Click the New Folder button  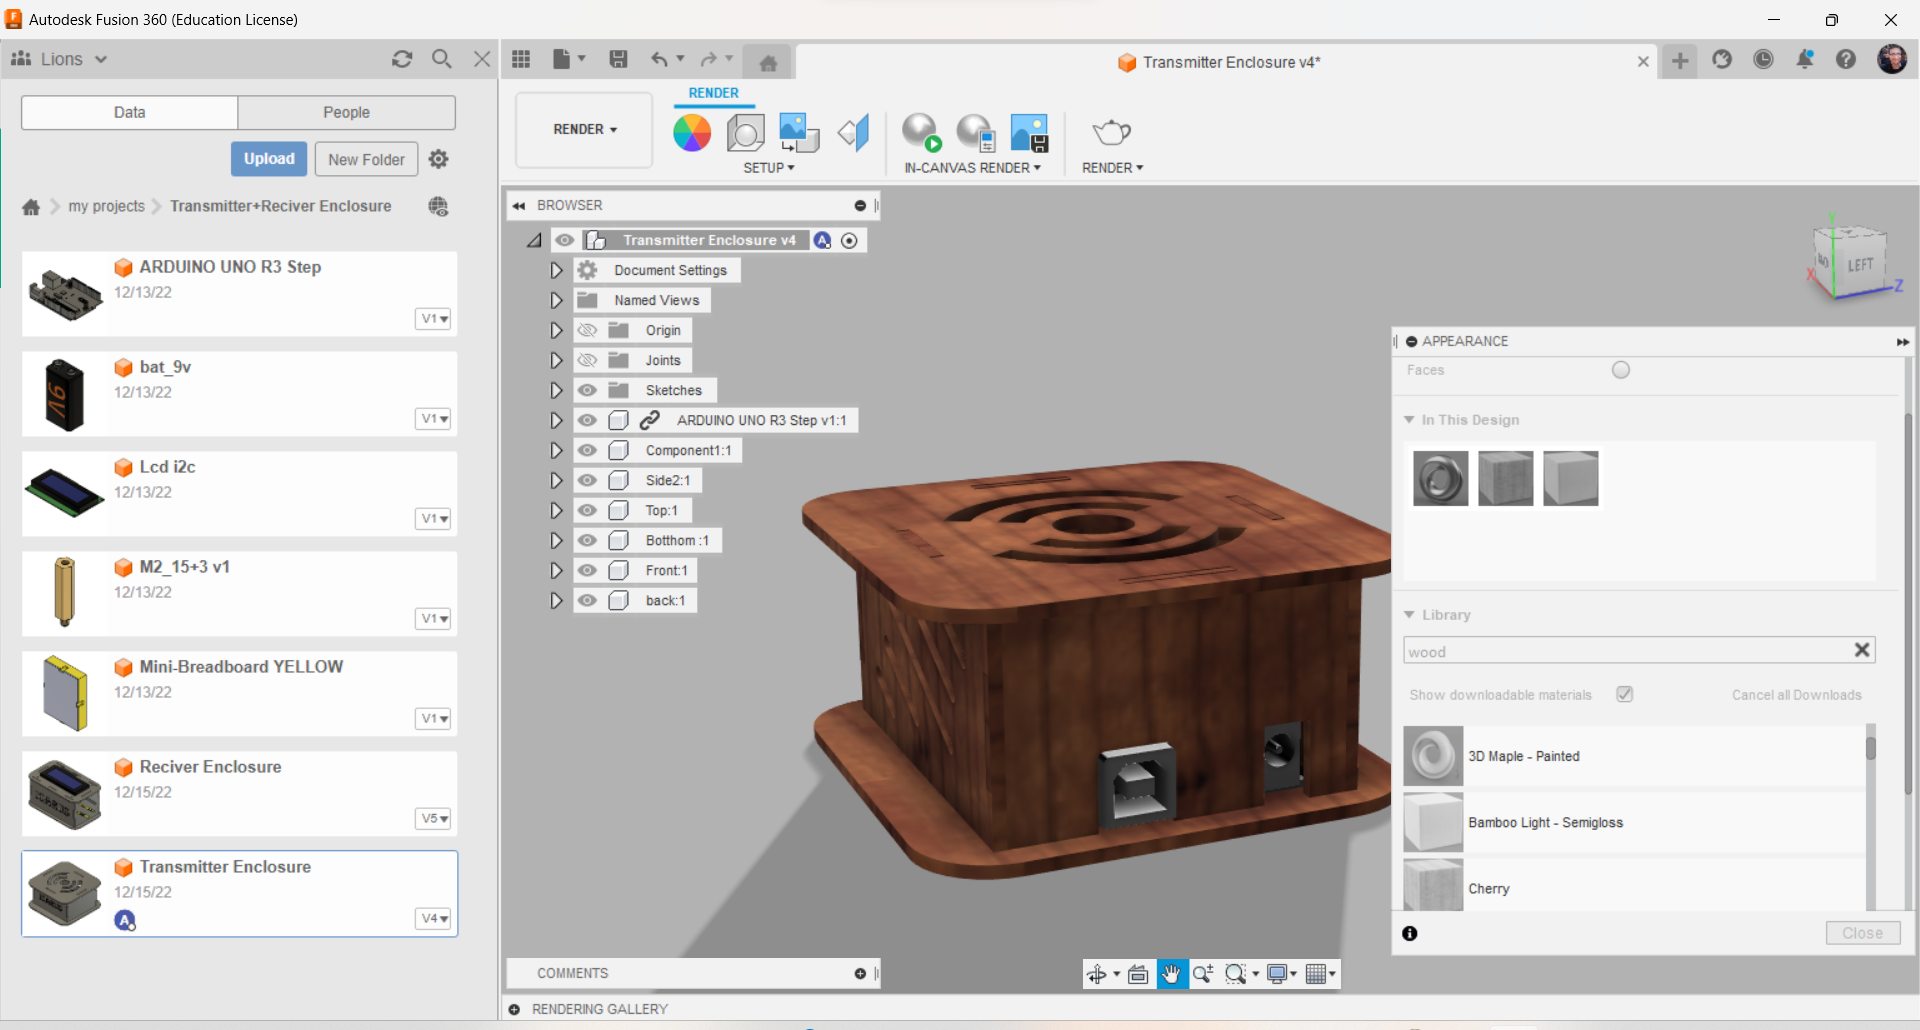tap(366, 159)
